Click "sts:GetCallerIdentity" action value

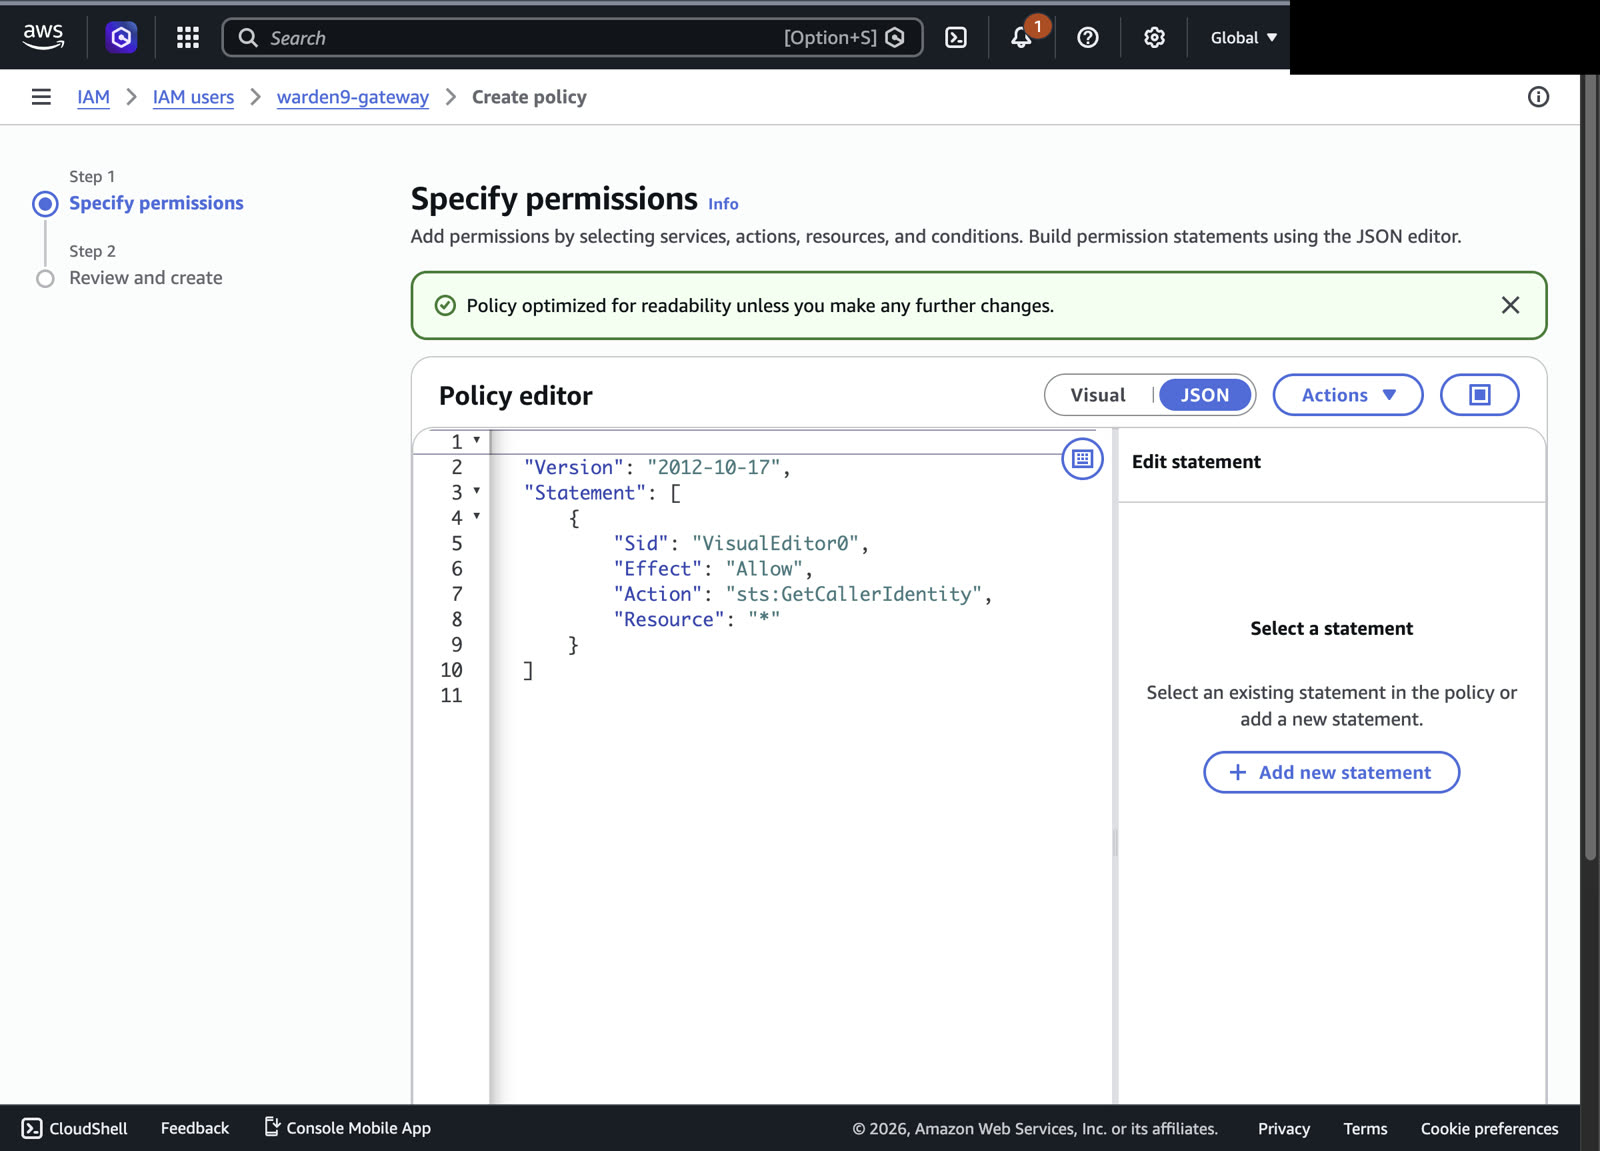click(x=854, y=594)
